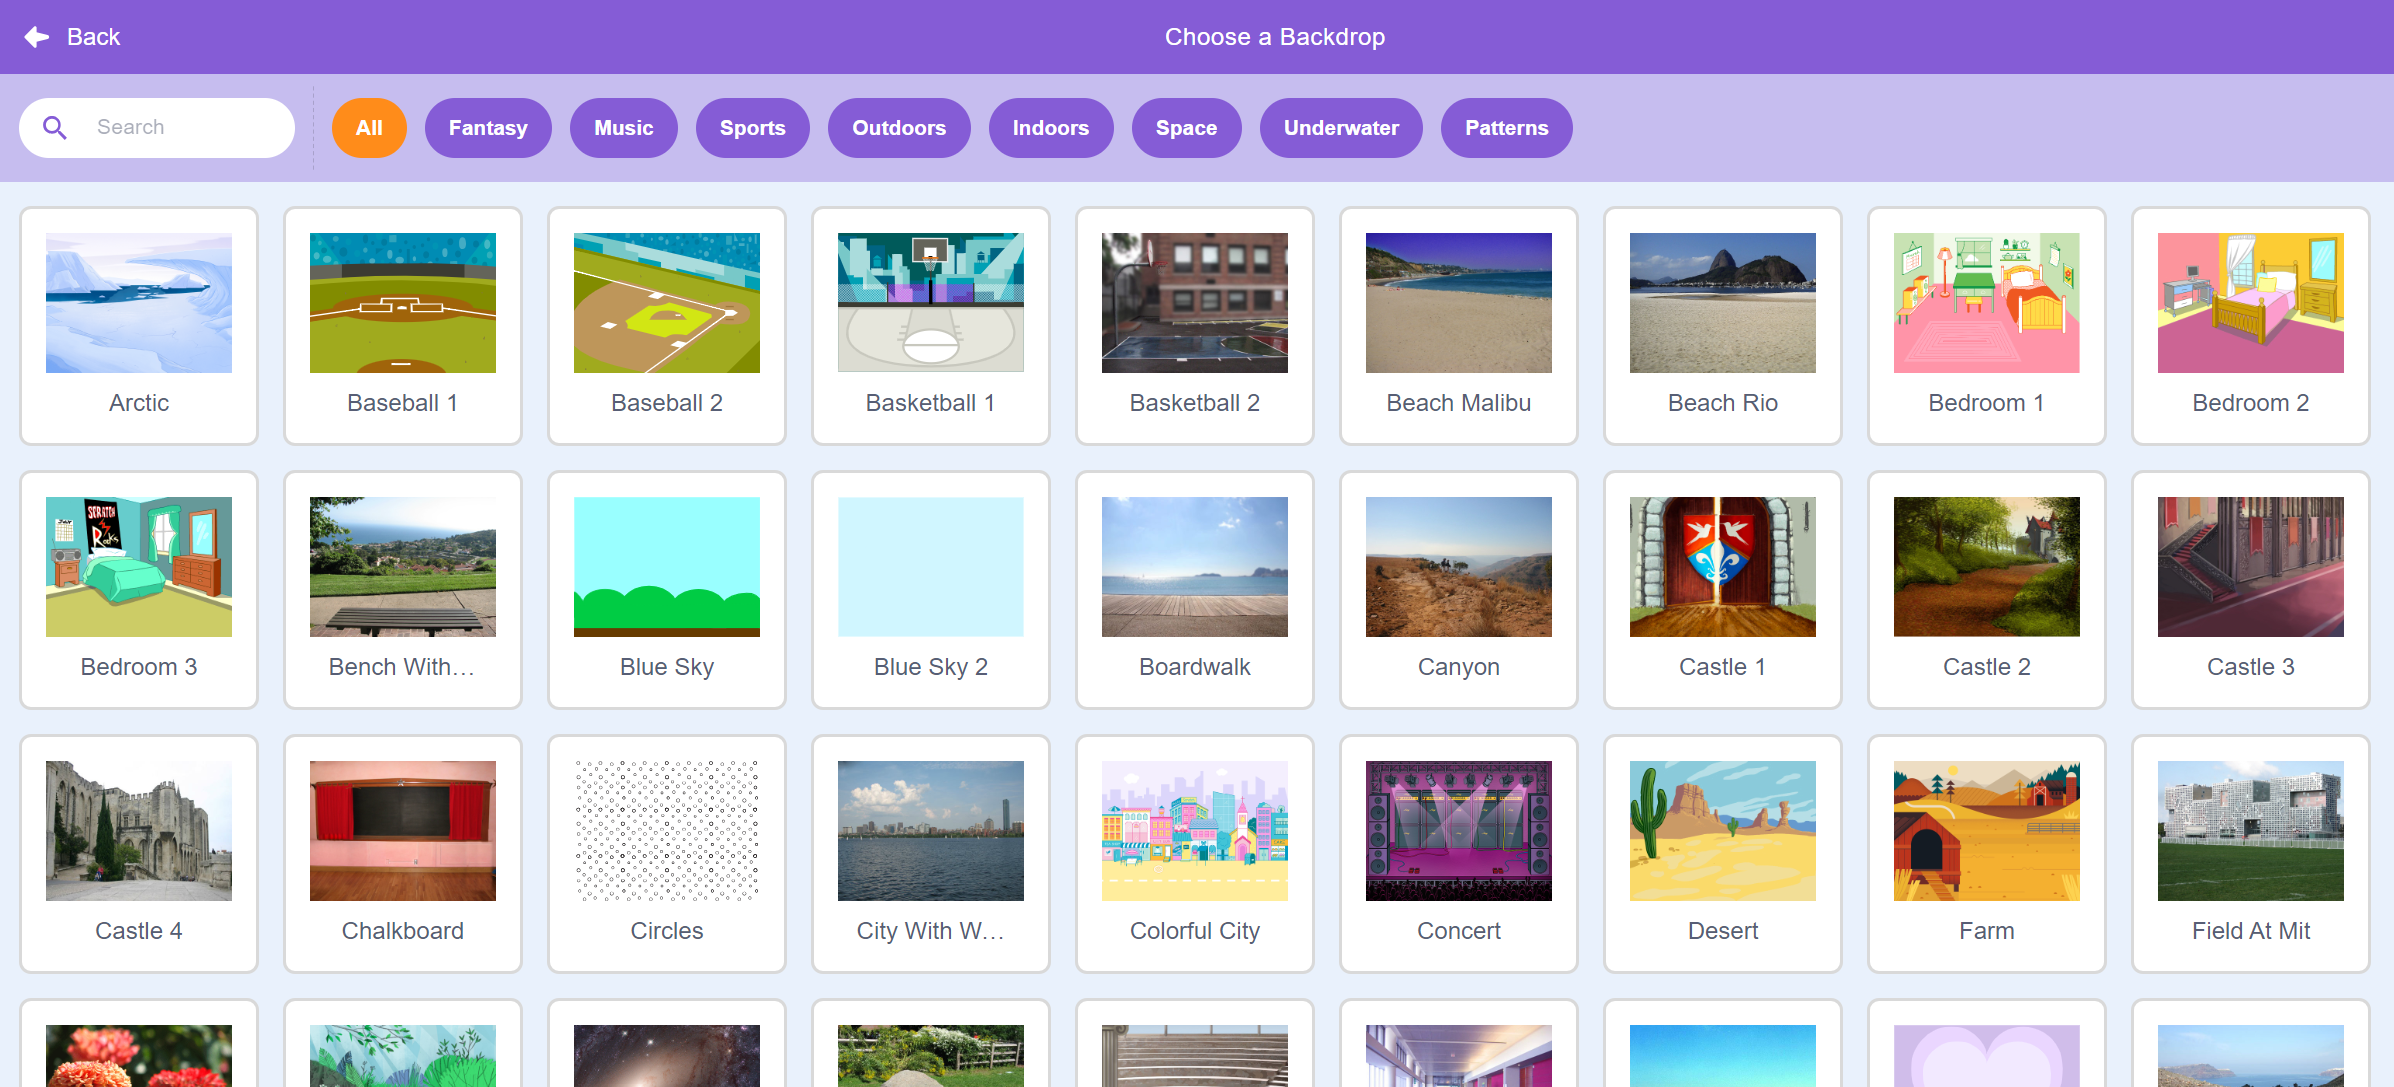Choose the Boardwalk backdrop
Screen dimensions: 2394x1087
point(1195,590)
